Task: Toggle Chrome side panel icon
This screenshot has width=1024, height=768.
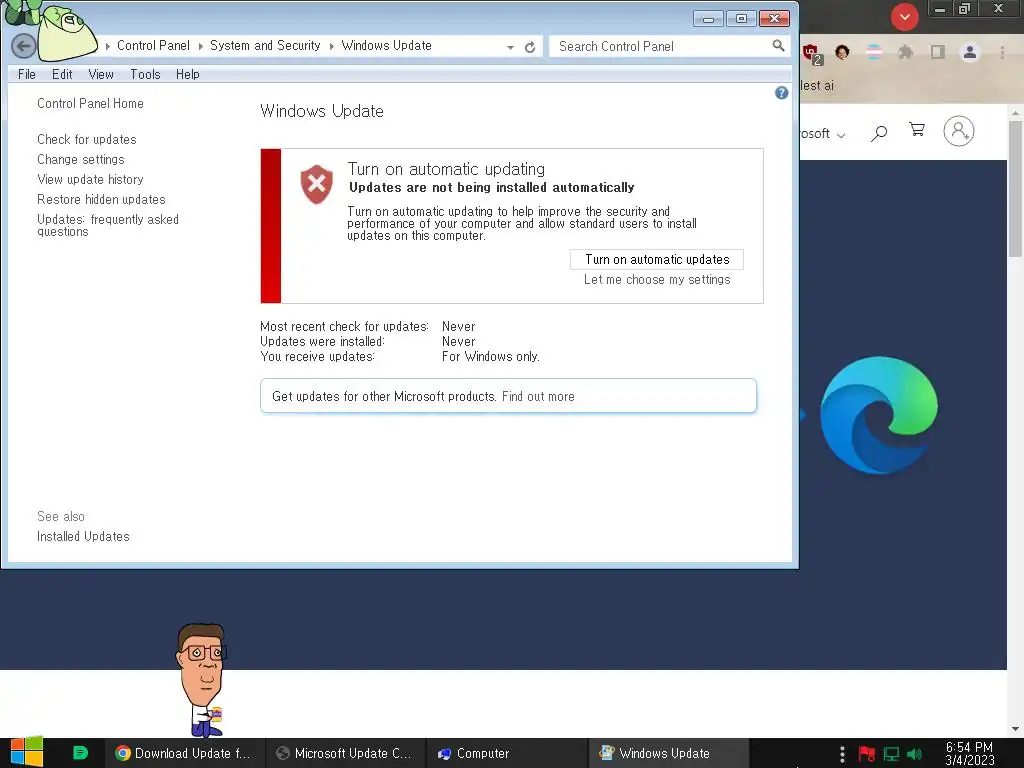Action: (938, 52)
